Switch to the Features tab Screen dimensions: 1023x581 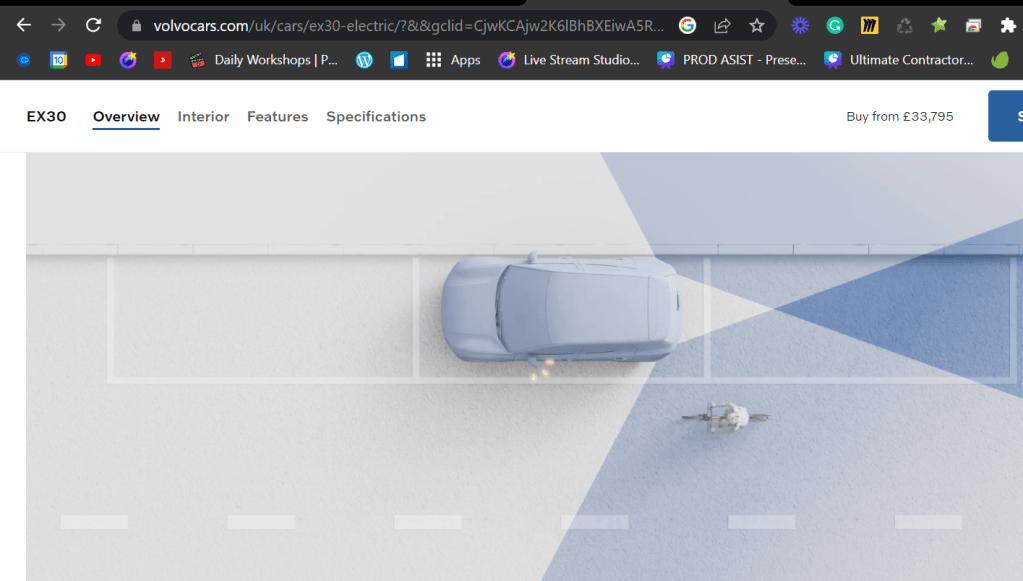click(277, 117)
